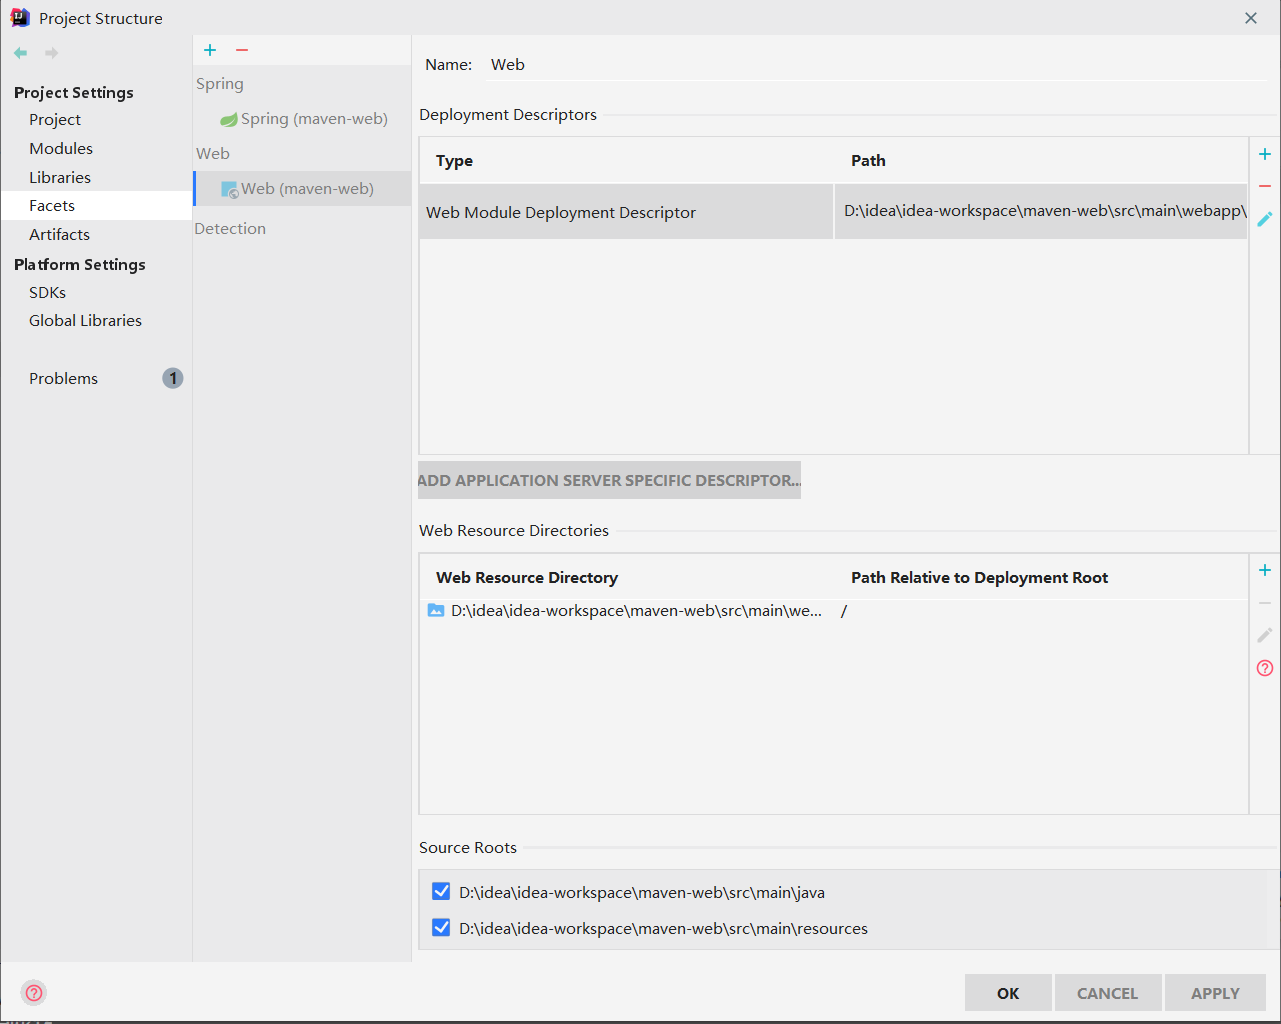Open the dialog help question icon

click(34, 993)
